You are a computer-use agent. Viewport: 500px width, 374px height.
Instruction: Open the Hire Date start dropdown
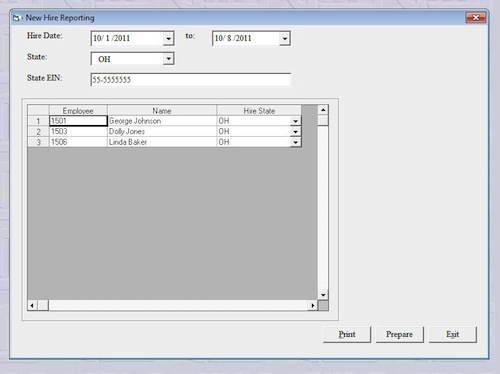(x=169, y=39)
